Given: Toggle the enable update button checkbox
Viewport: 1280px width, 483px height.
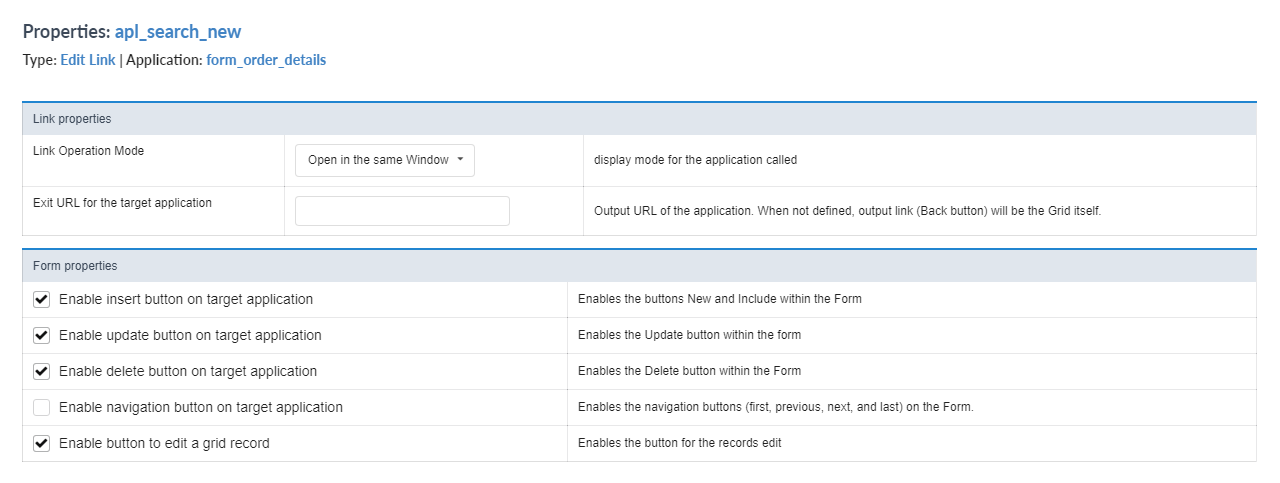Looking at the screenshot, I should [x=42, y=335].
